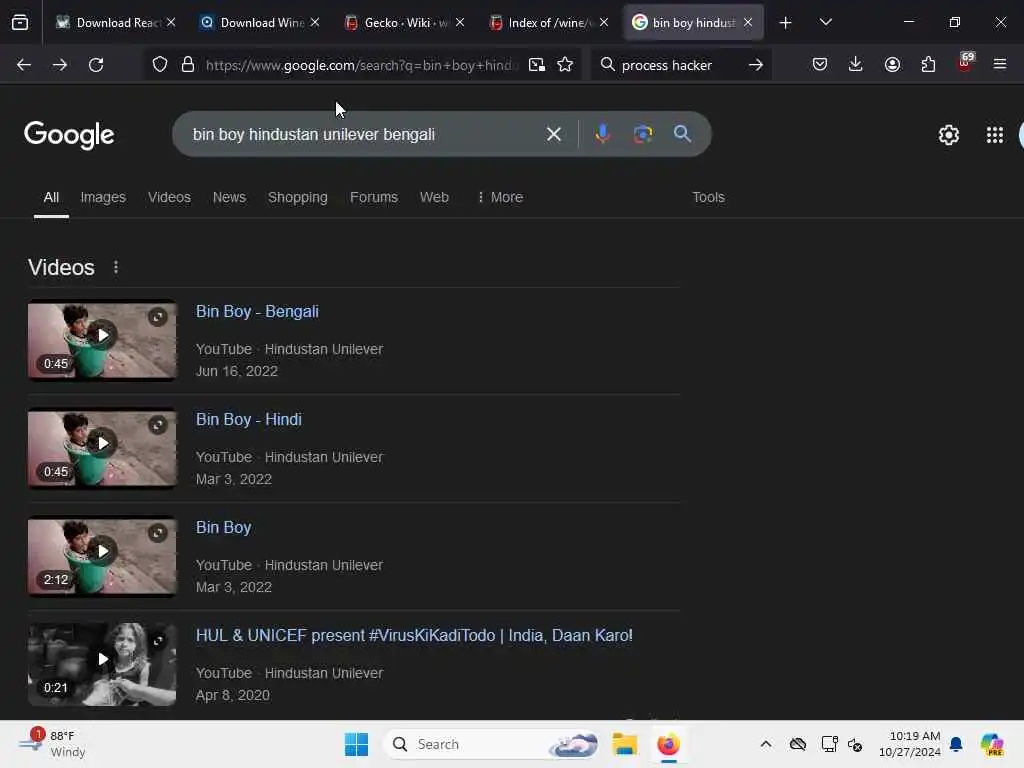Click the Google logo
This screenshot has height=768, width=1024.
point(69,135)
